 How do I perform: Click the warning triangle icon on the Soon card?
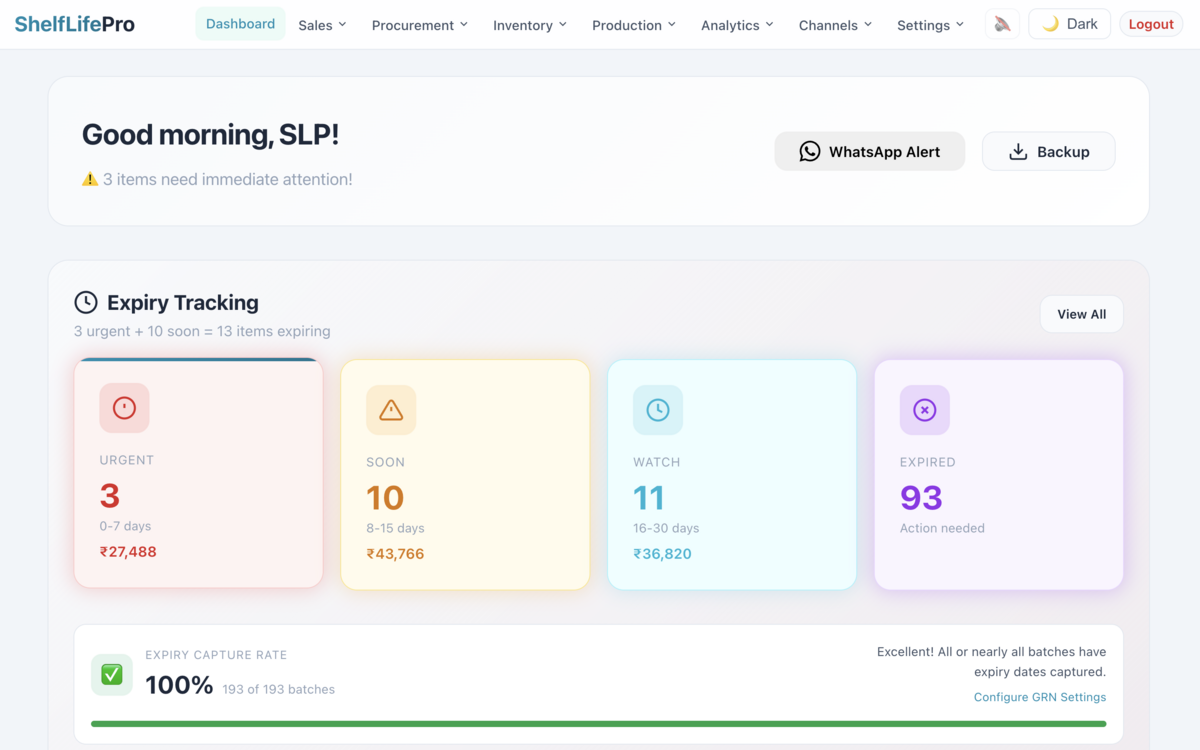pyautogui.click(x=390, y=410)
